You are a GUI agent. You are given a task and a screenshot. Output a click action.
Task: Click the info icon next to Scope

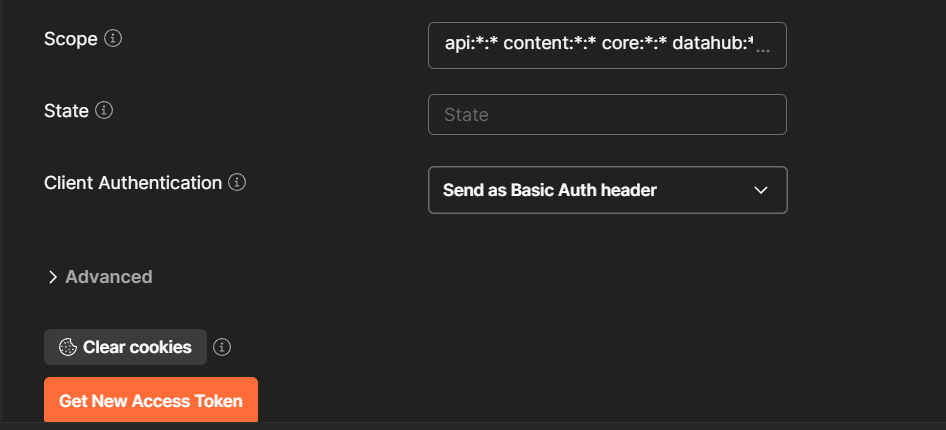[x=113, y=39]
